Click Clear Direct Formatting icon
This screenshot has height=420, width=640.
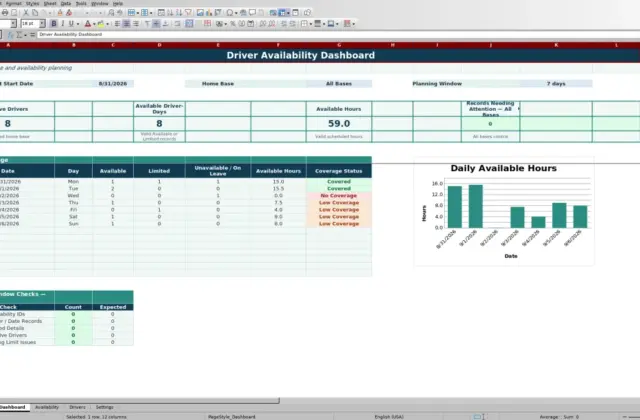point(69,13)
